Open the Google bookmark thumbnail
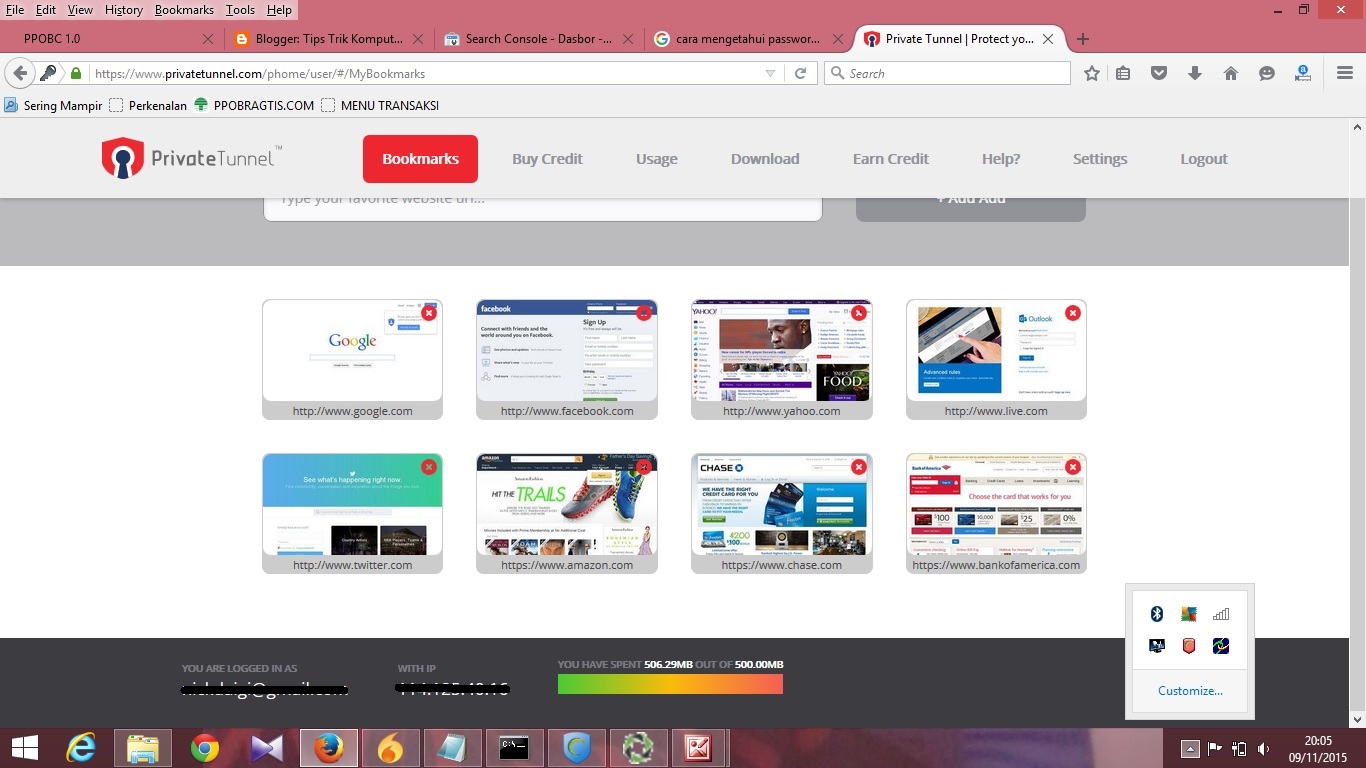This screenshot has width=1366, height=768. tap(352, 350)
